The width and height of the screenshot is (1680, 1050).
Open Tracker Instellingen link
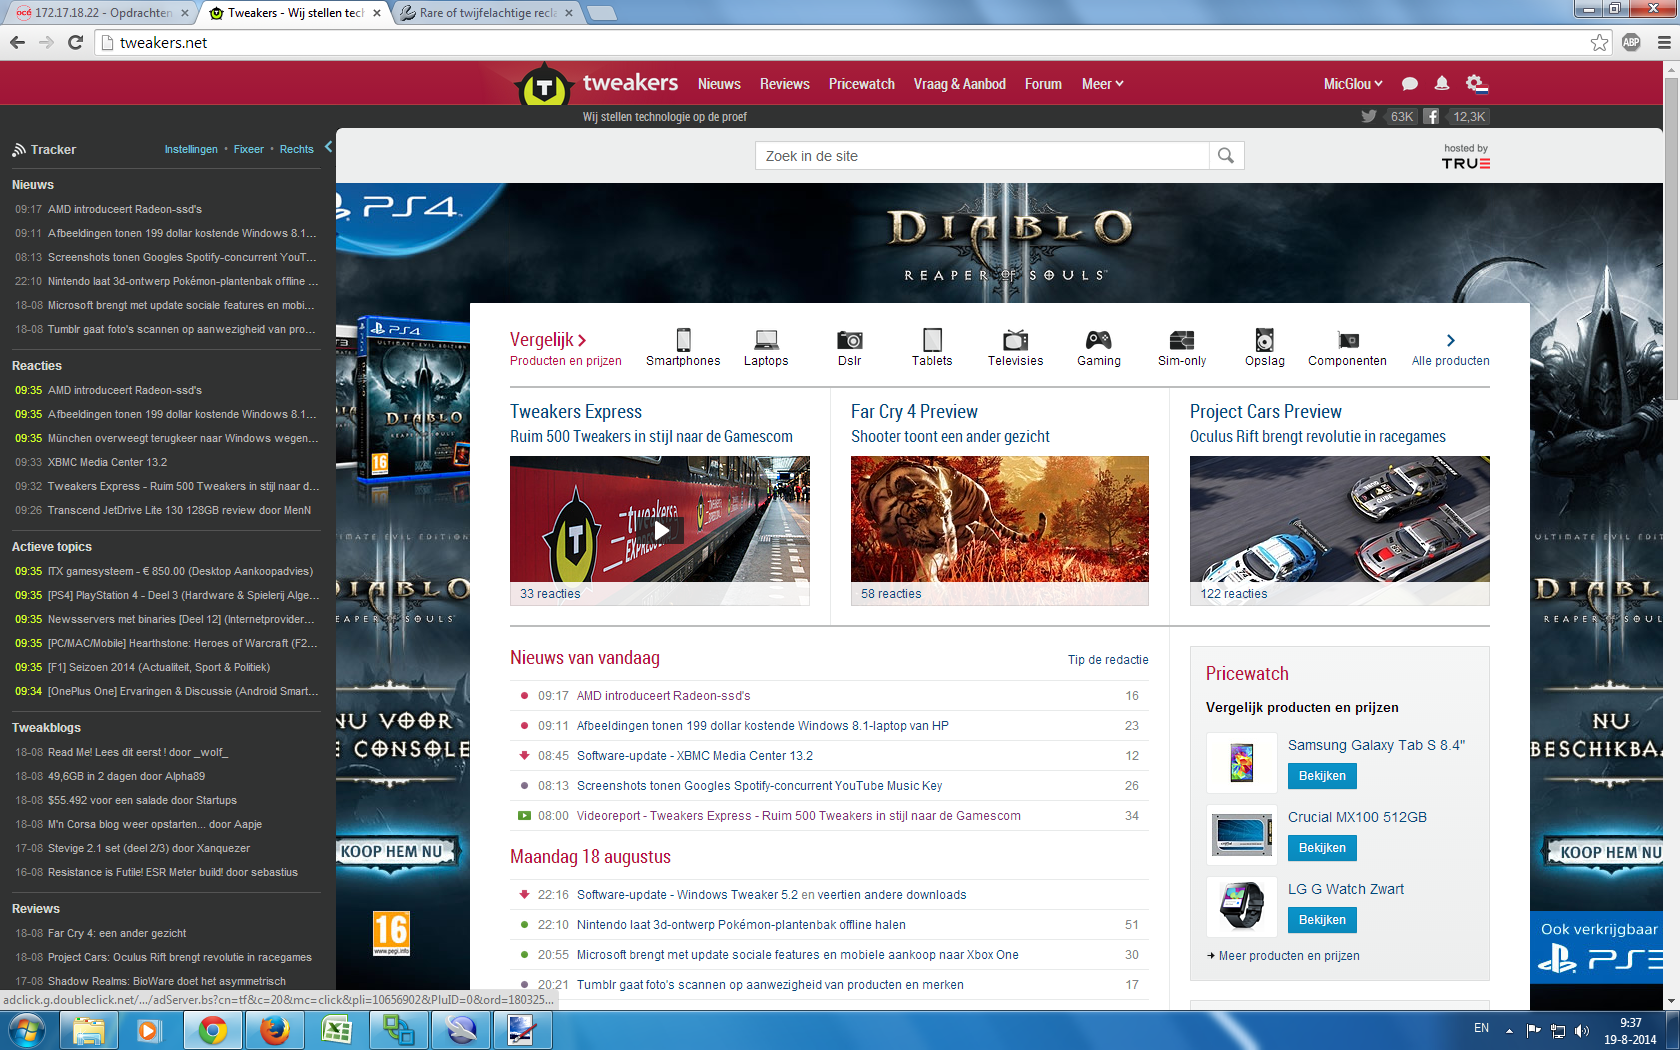pyautogui.click(x=191, y=149)
